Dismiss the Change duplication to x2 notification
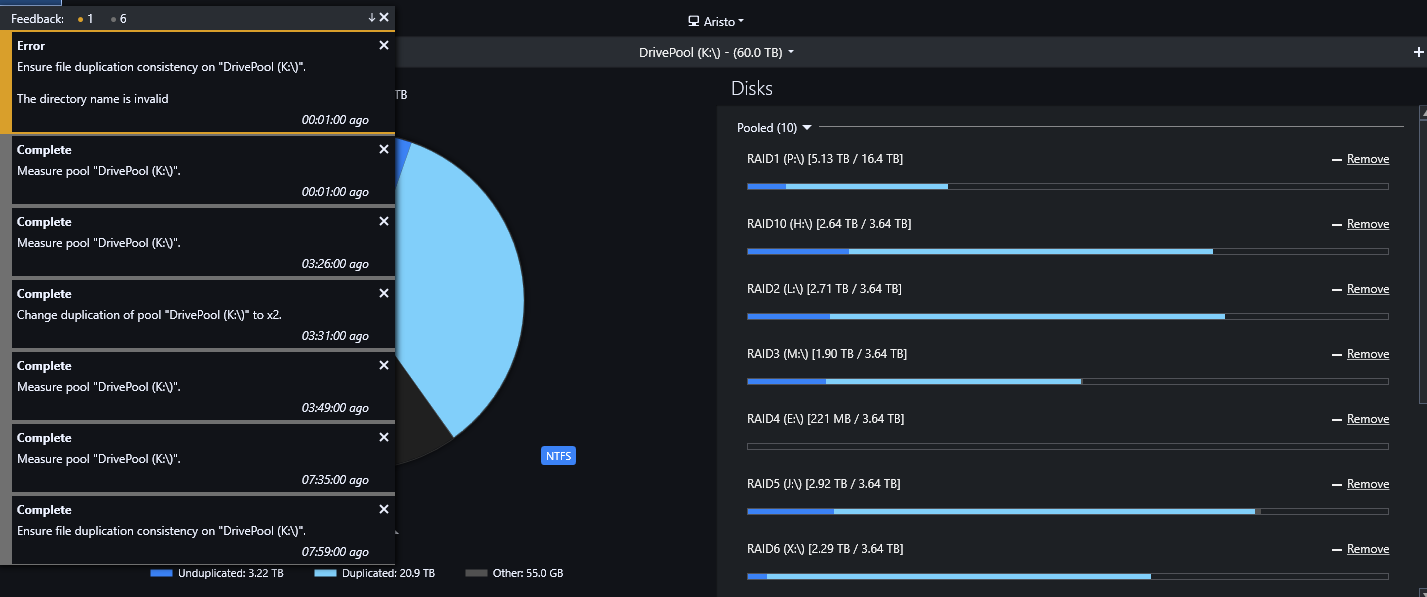1427x597 pixels. click(x=384, y=293)
